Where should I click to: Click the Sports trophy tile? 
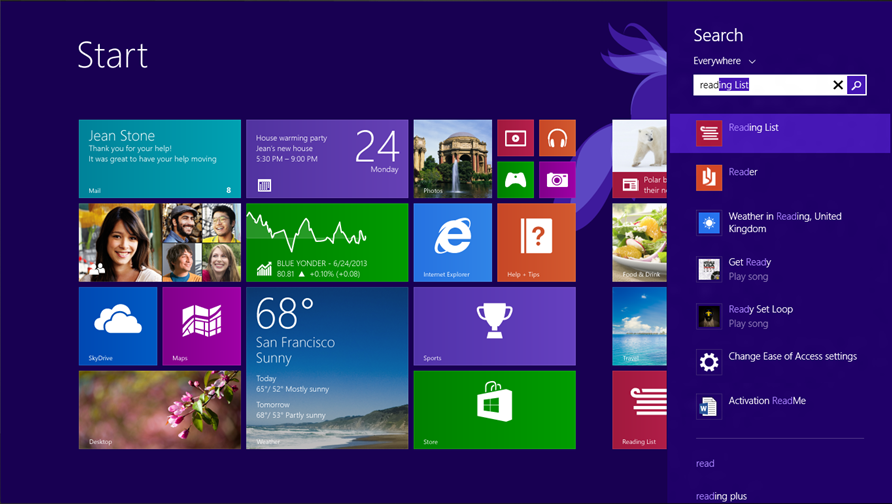494,326
